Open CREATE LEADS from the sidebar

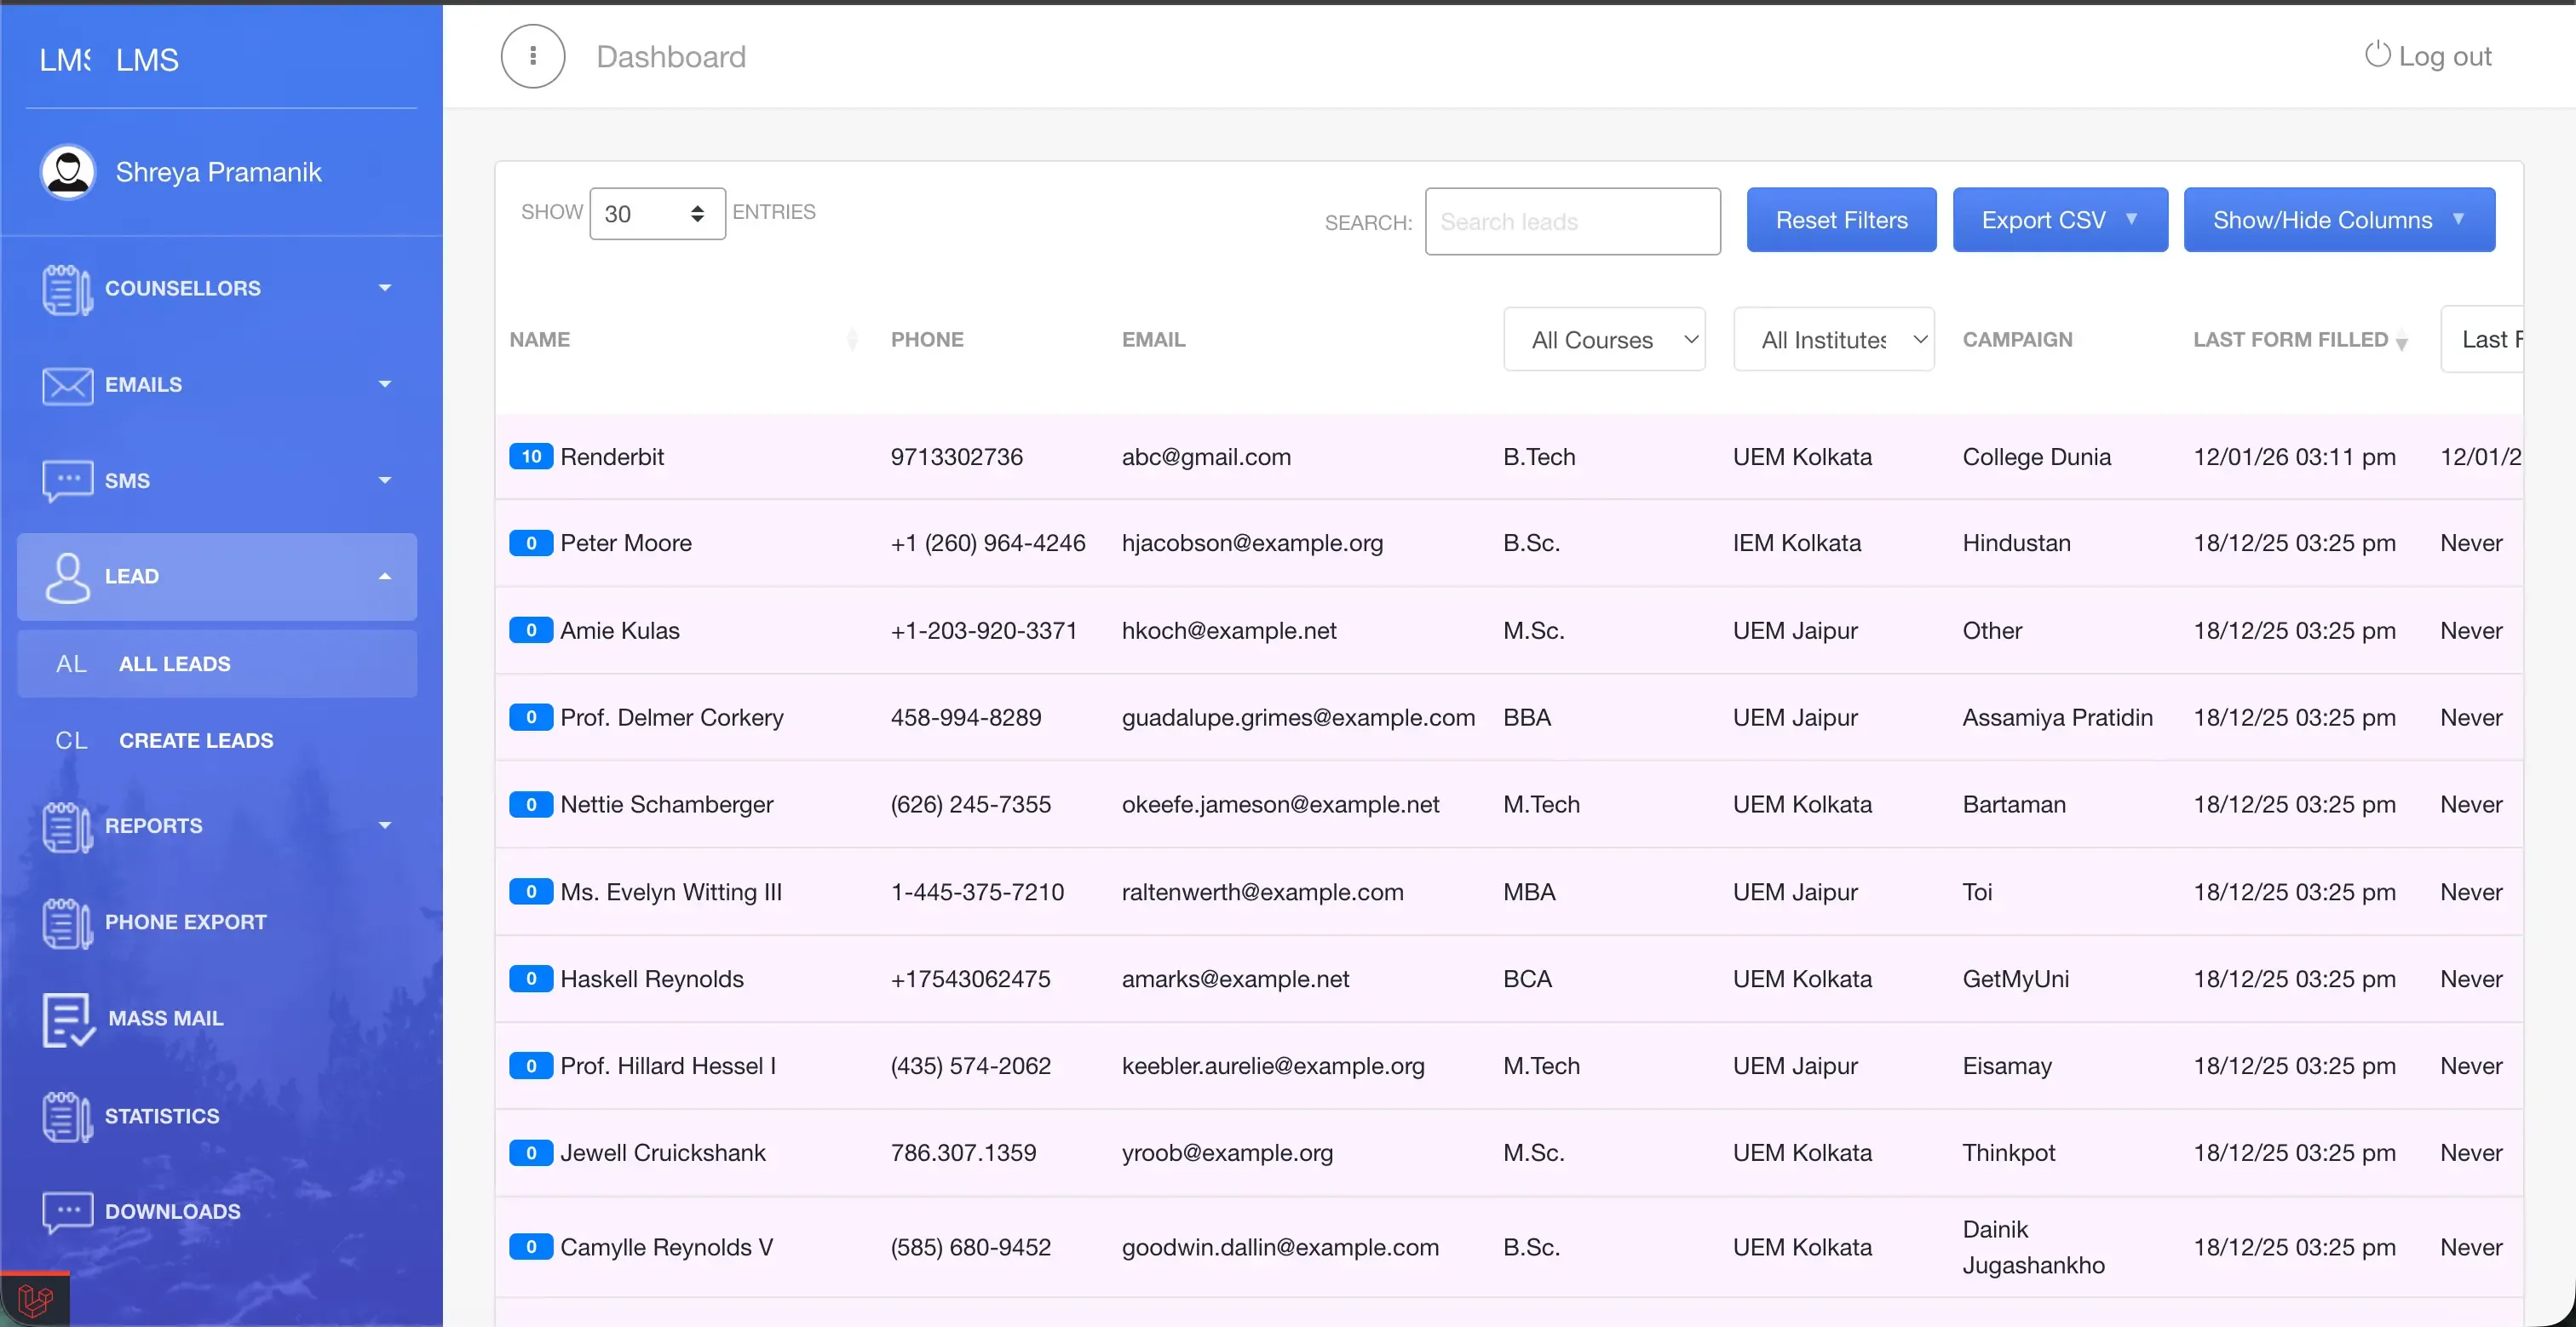point(196,740)
